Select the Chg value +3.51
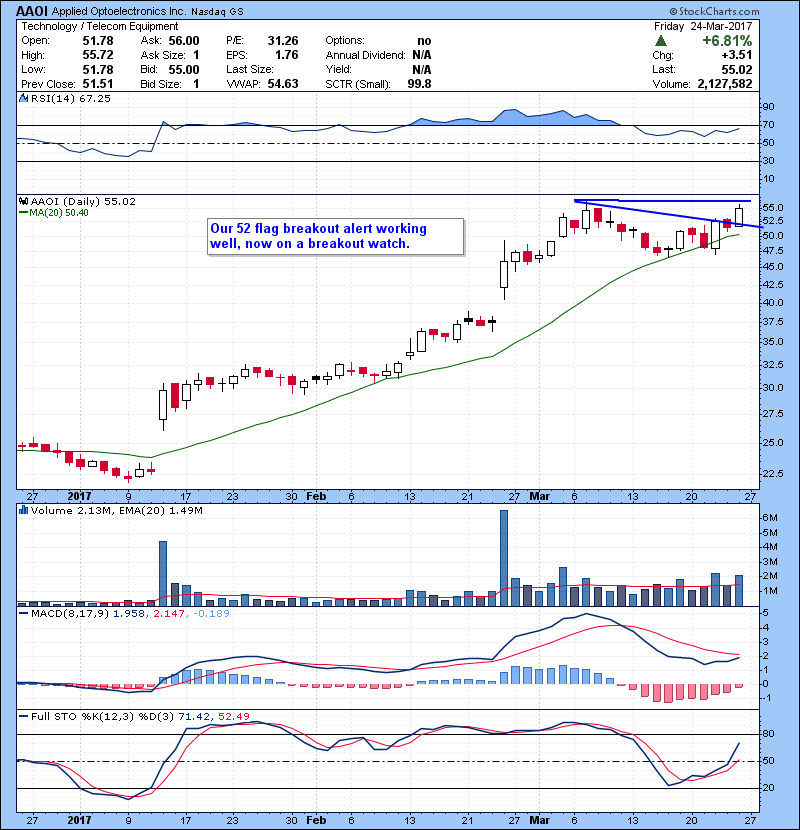 coord(736,55)
